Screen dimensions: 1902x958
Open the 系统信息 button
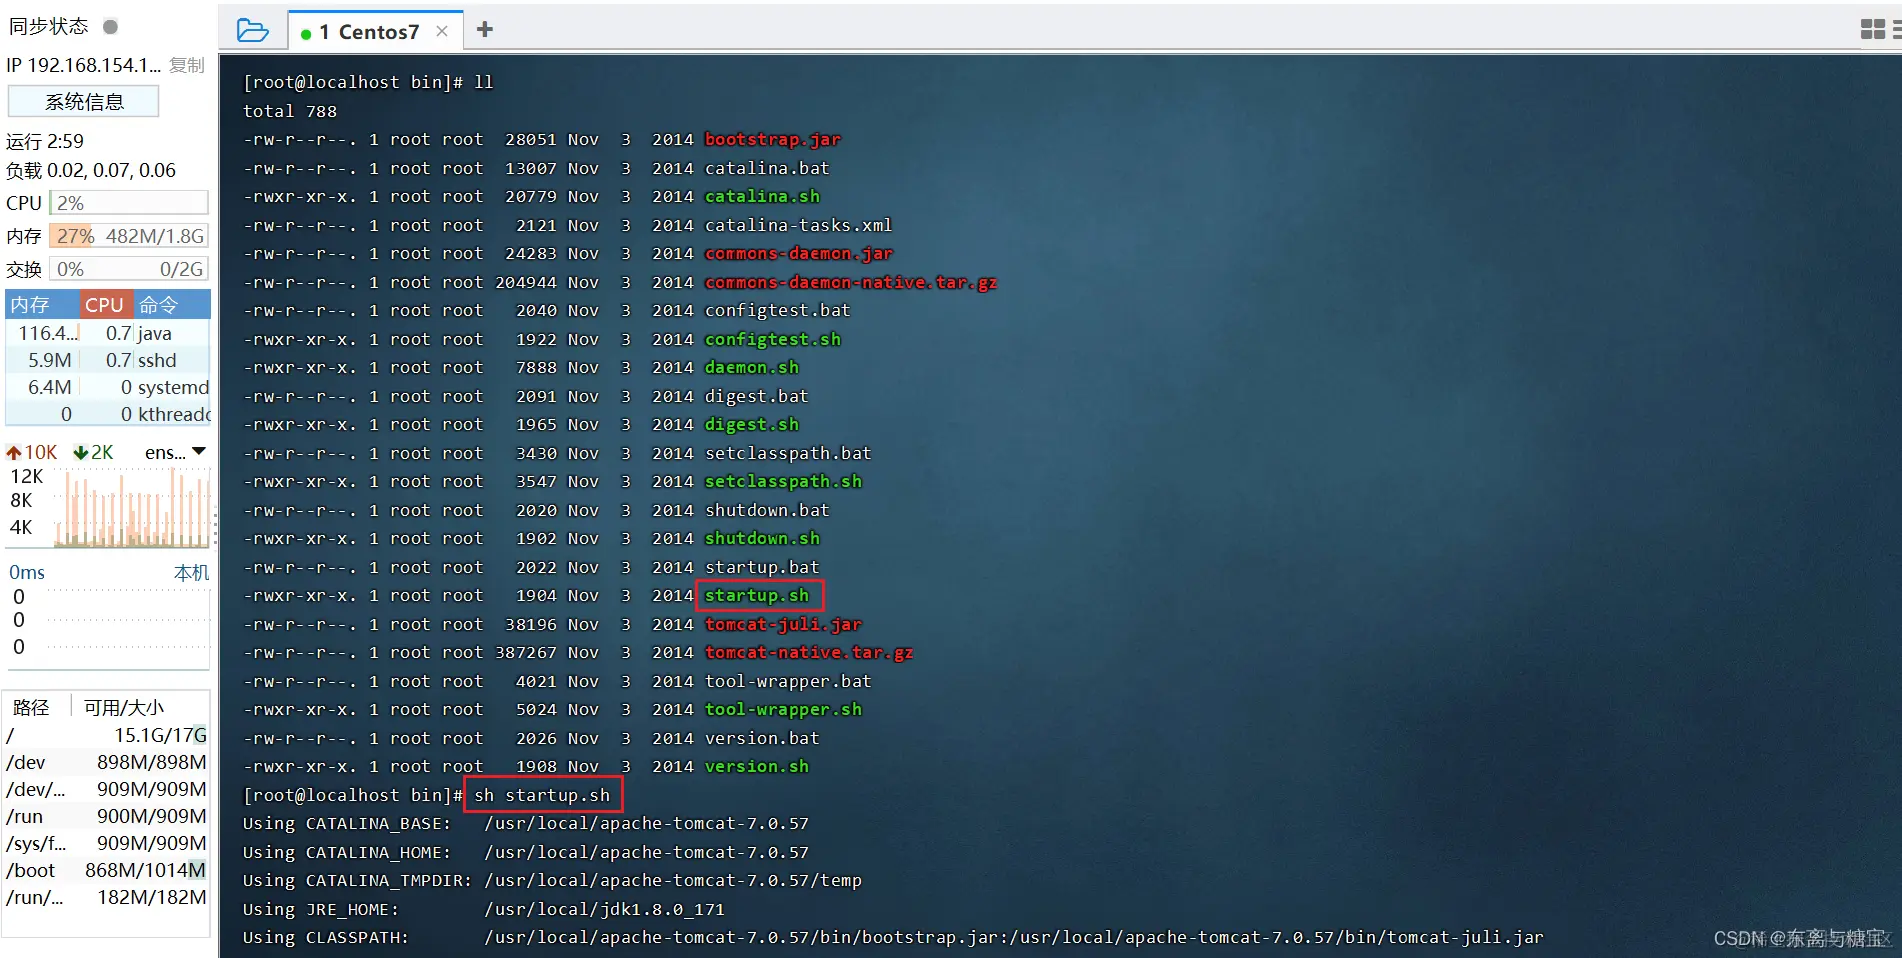pyautogui.click(x=84, y=102)
